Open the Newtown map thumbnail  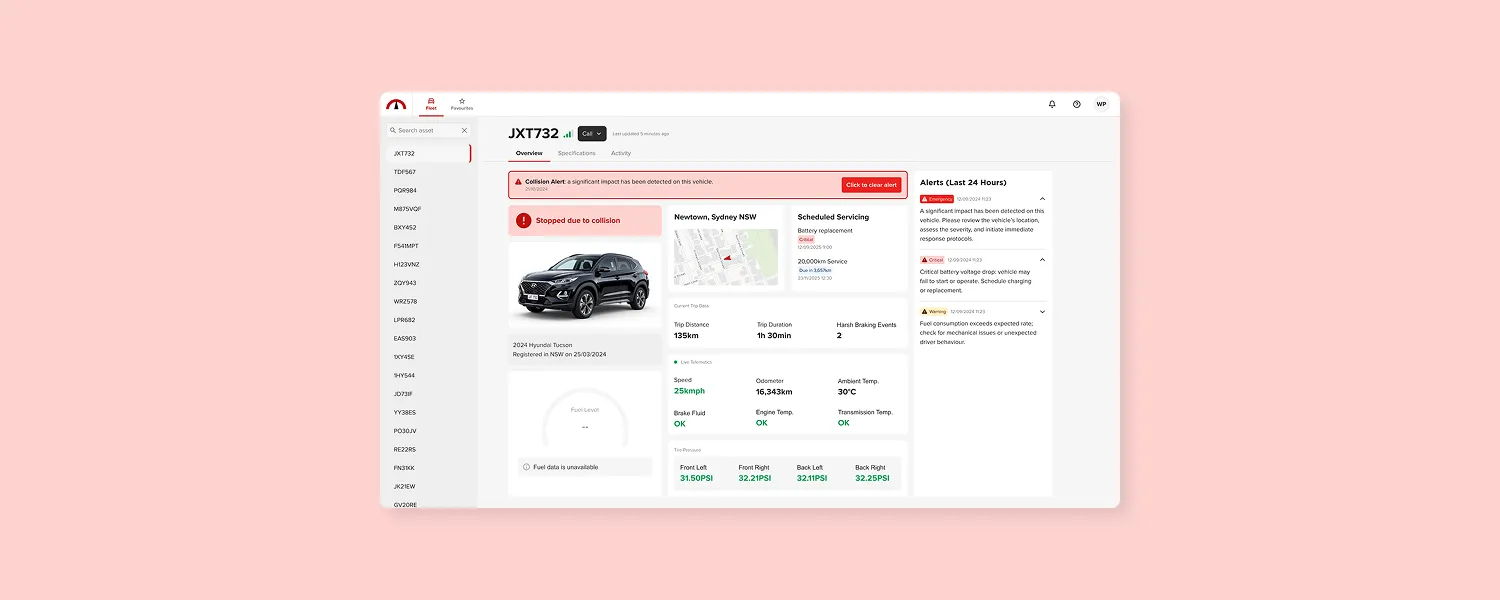[726, 257]
